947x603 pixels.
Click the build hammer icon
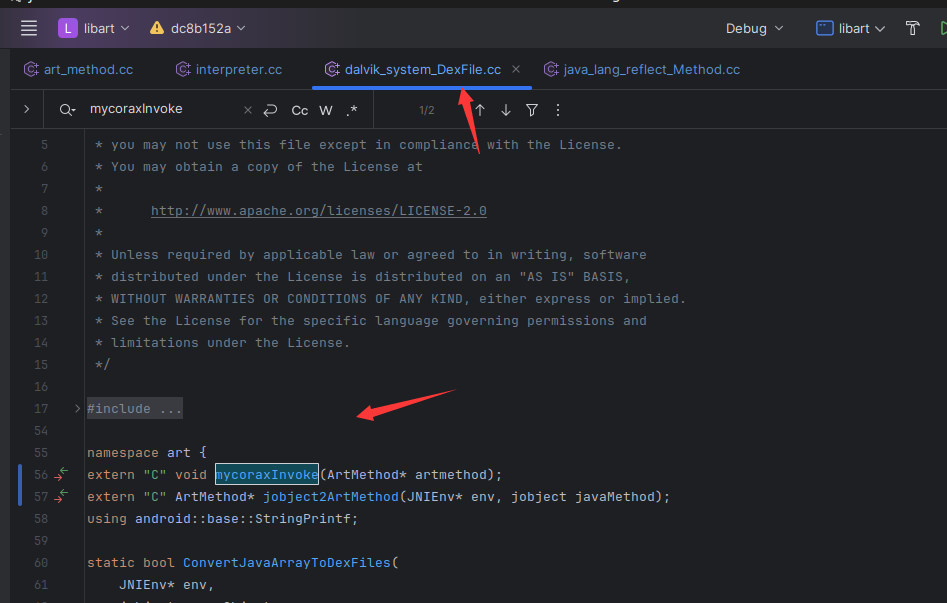coord(912,28)
